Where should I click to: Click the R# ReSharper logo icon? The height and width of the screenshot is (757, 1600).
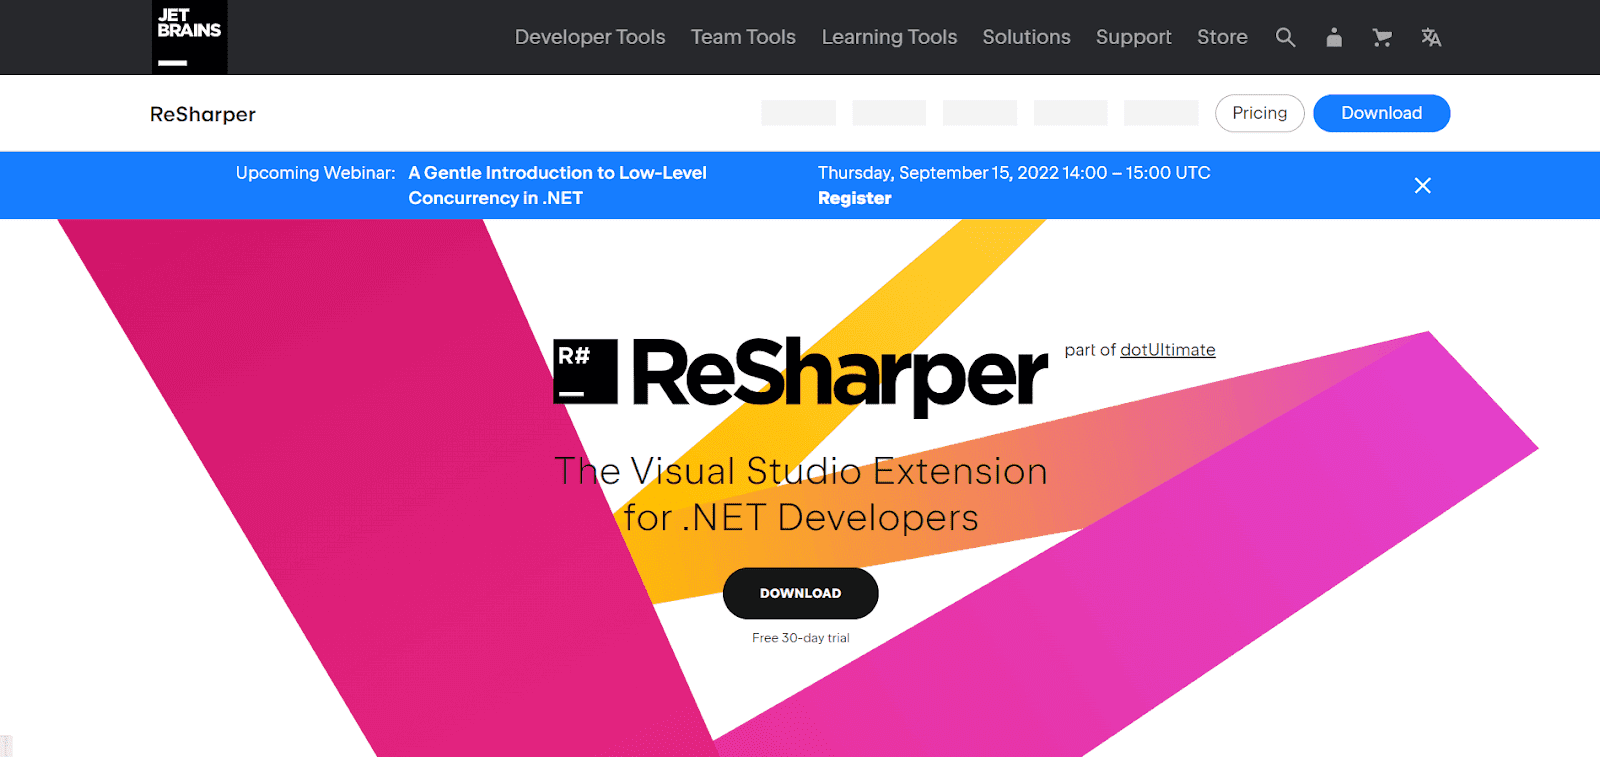[x=585, y=371]
